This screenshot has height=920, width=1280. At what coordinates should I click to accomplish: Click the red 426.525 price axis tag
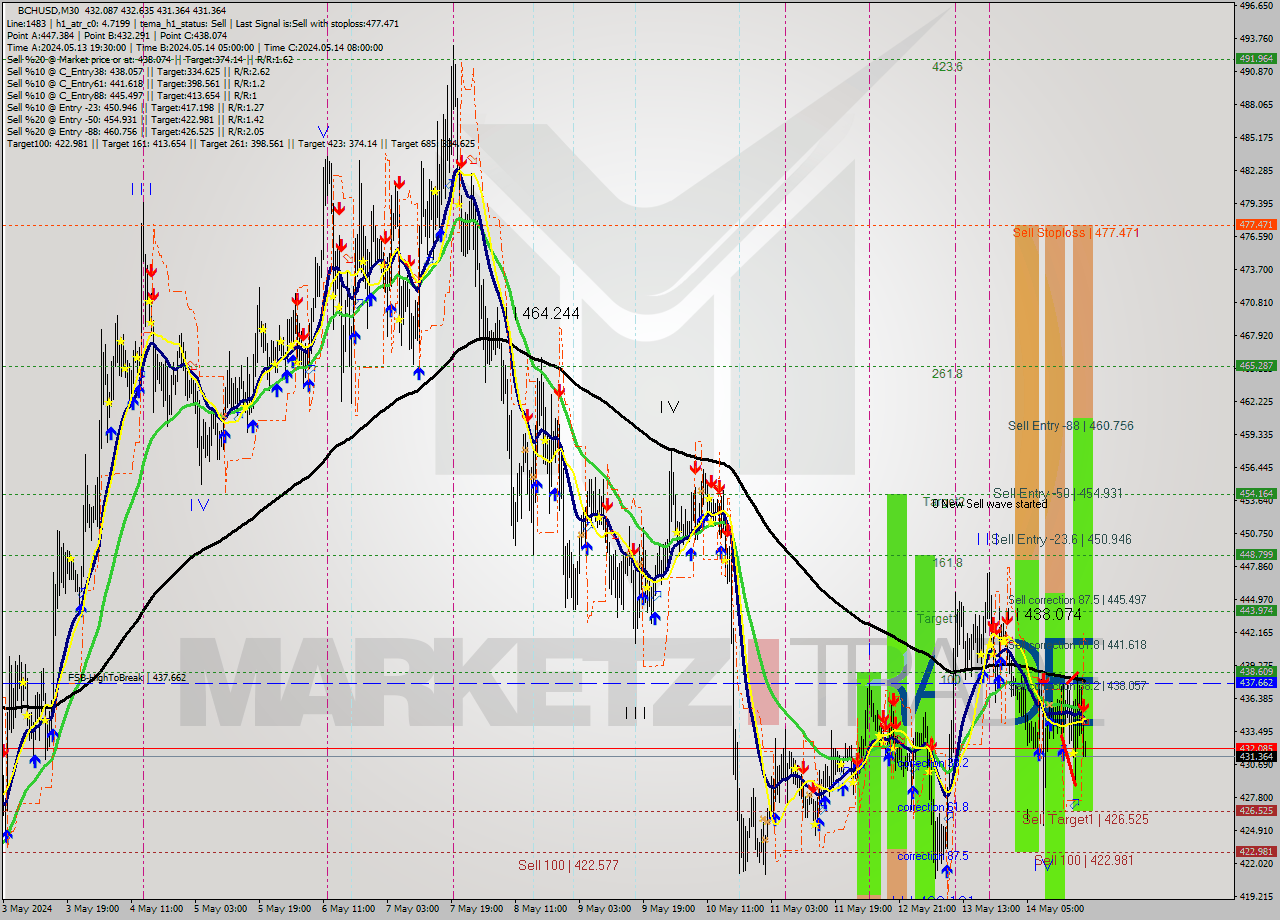coord(1256,811)
